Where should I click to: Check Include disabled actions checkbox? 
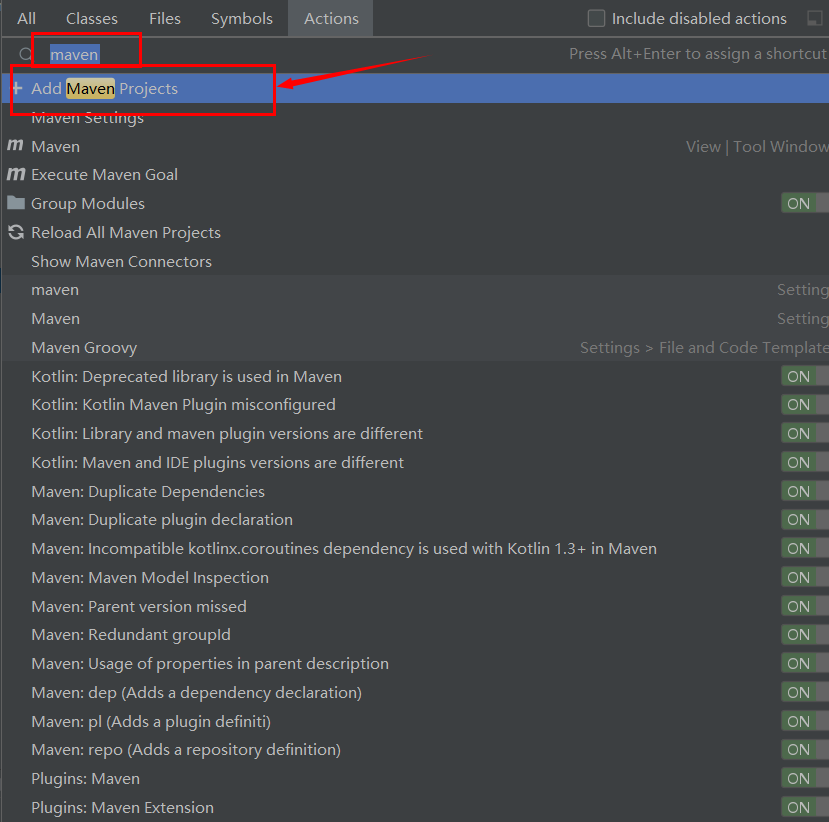pos(596,19)
